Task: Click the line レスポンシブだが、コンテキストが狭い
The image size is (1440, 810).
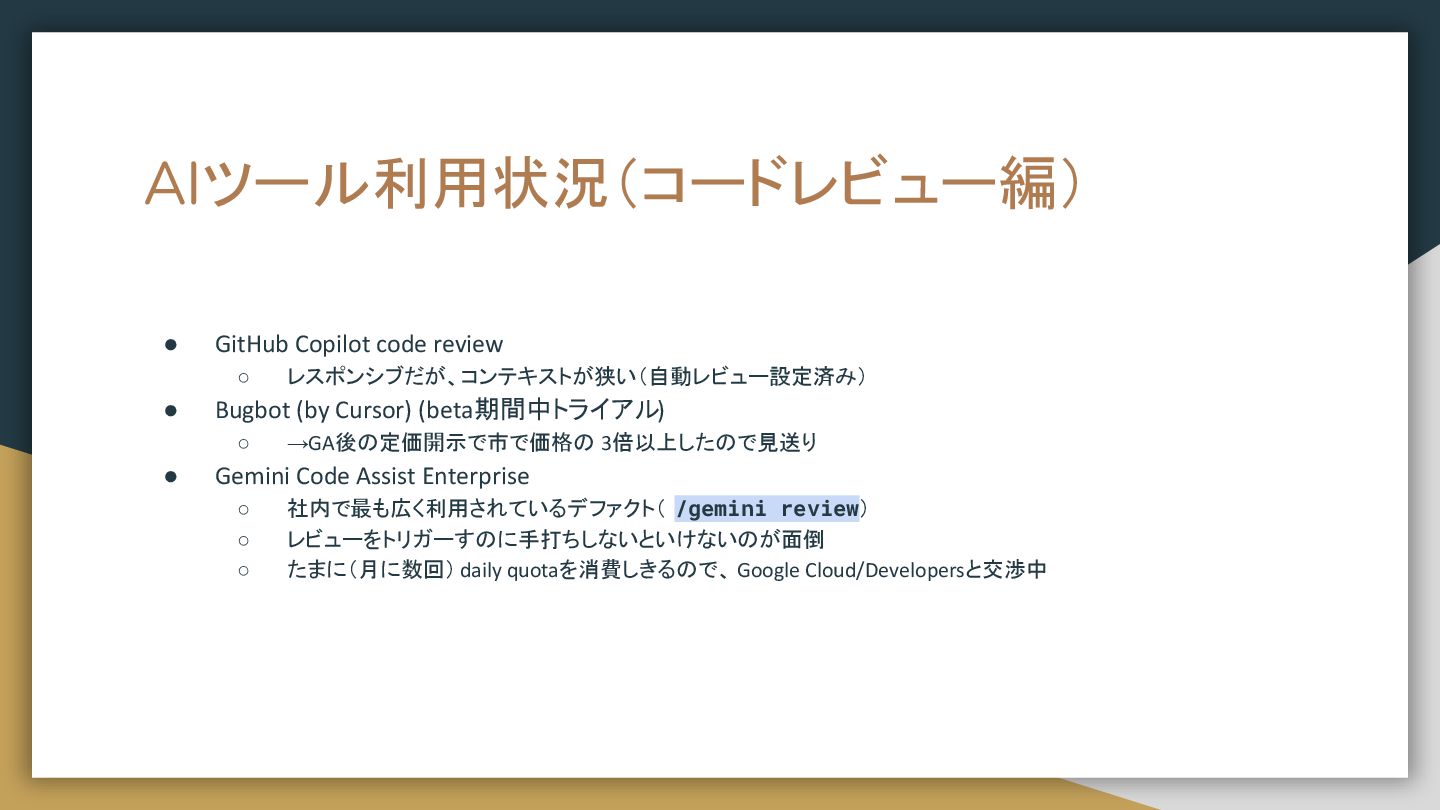Action: click(577, 377)
